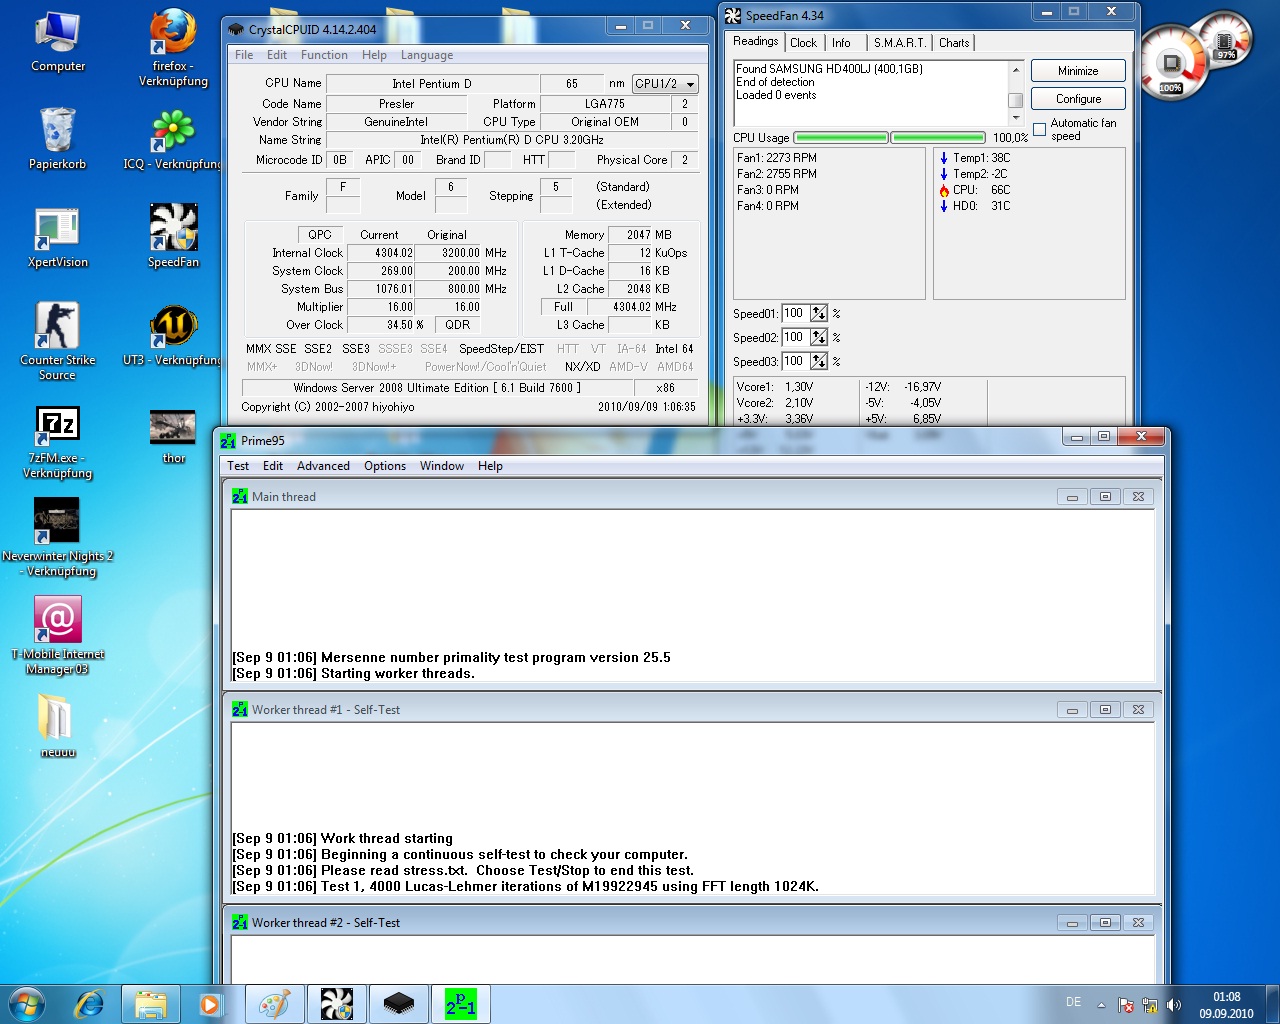Switch to the S.M.A.R.T. tab in SpeedFan
The image size is (1280, 1024).
[x=899, y=43]
